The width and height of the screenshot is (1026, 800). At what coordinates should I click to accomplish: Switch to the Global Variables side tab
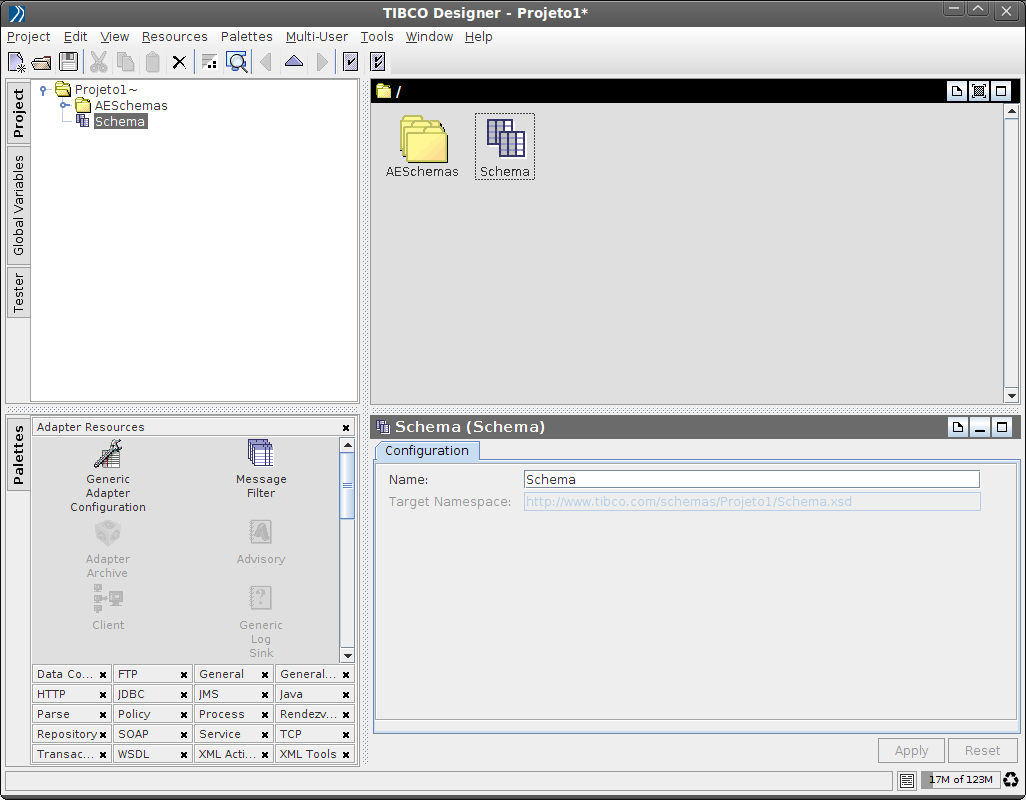pyautogui.click(x=18, y=205)
